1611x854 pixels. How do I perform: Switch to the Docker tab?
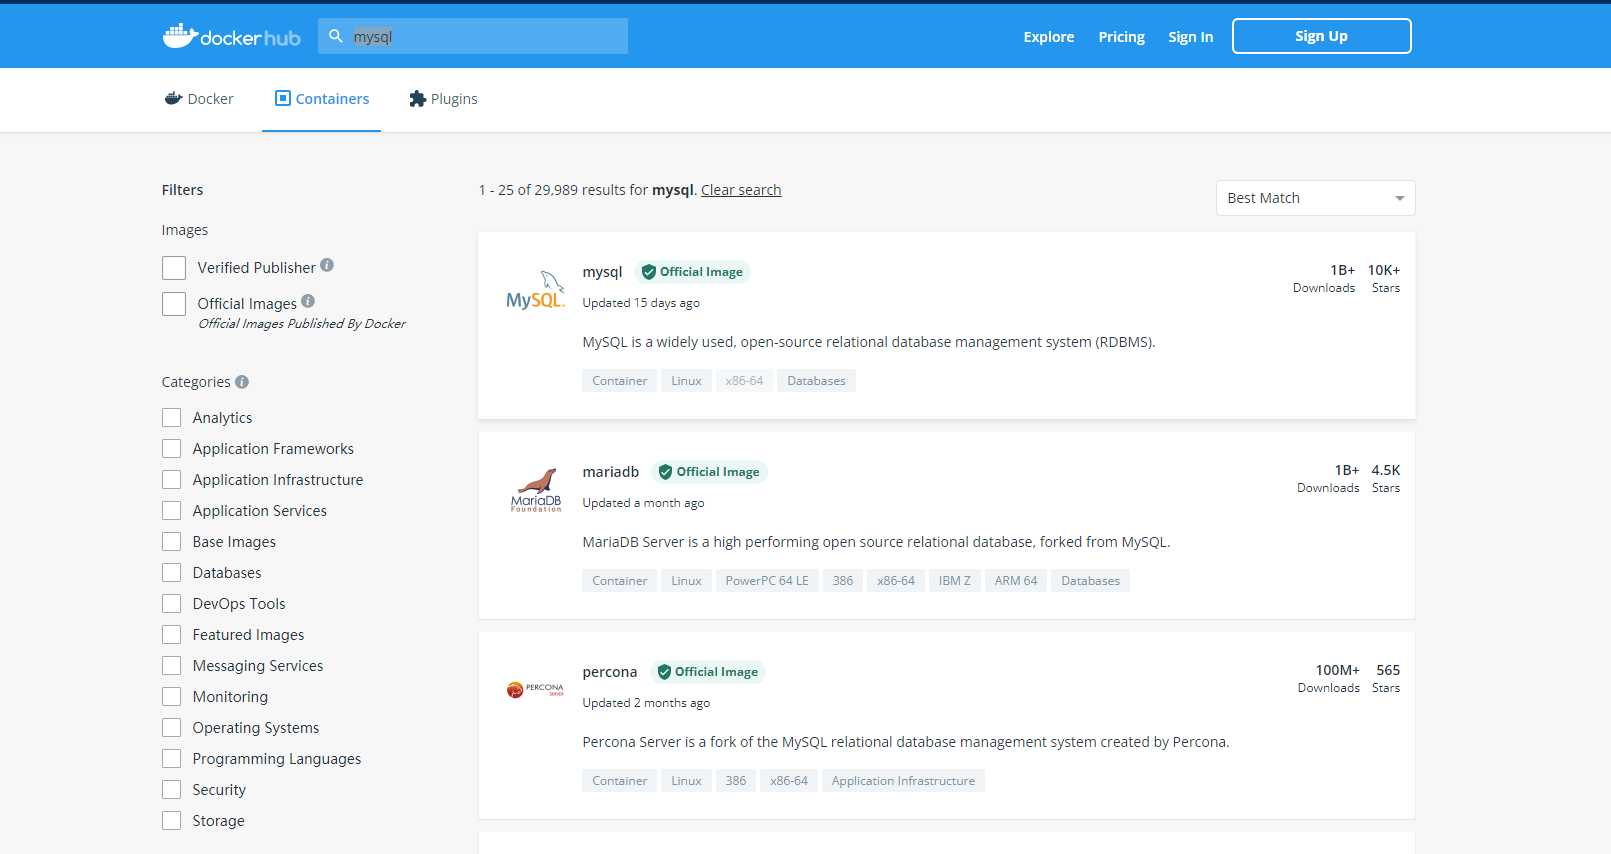(199, 99)
